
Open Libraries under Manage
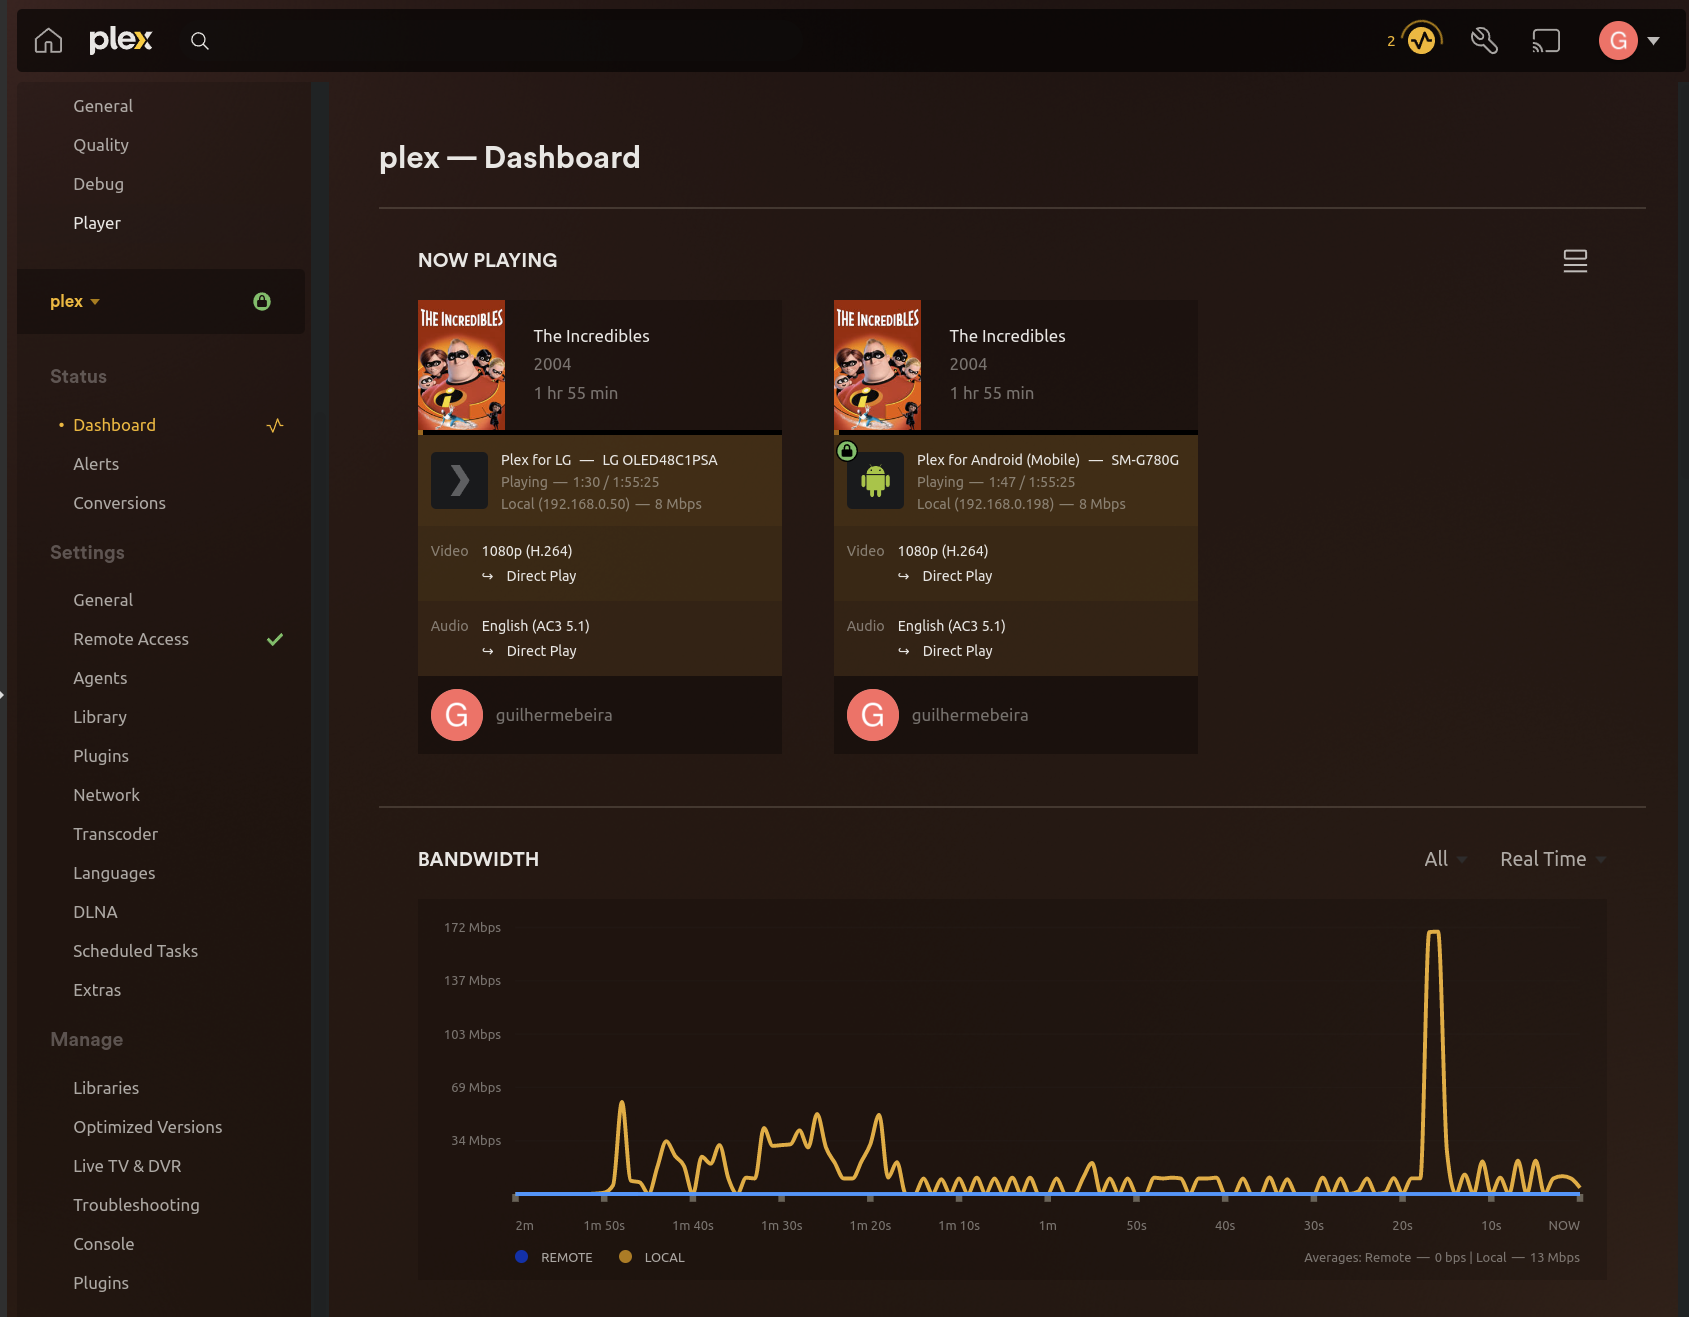[x=106, y=1088]
